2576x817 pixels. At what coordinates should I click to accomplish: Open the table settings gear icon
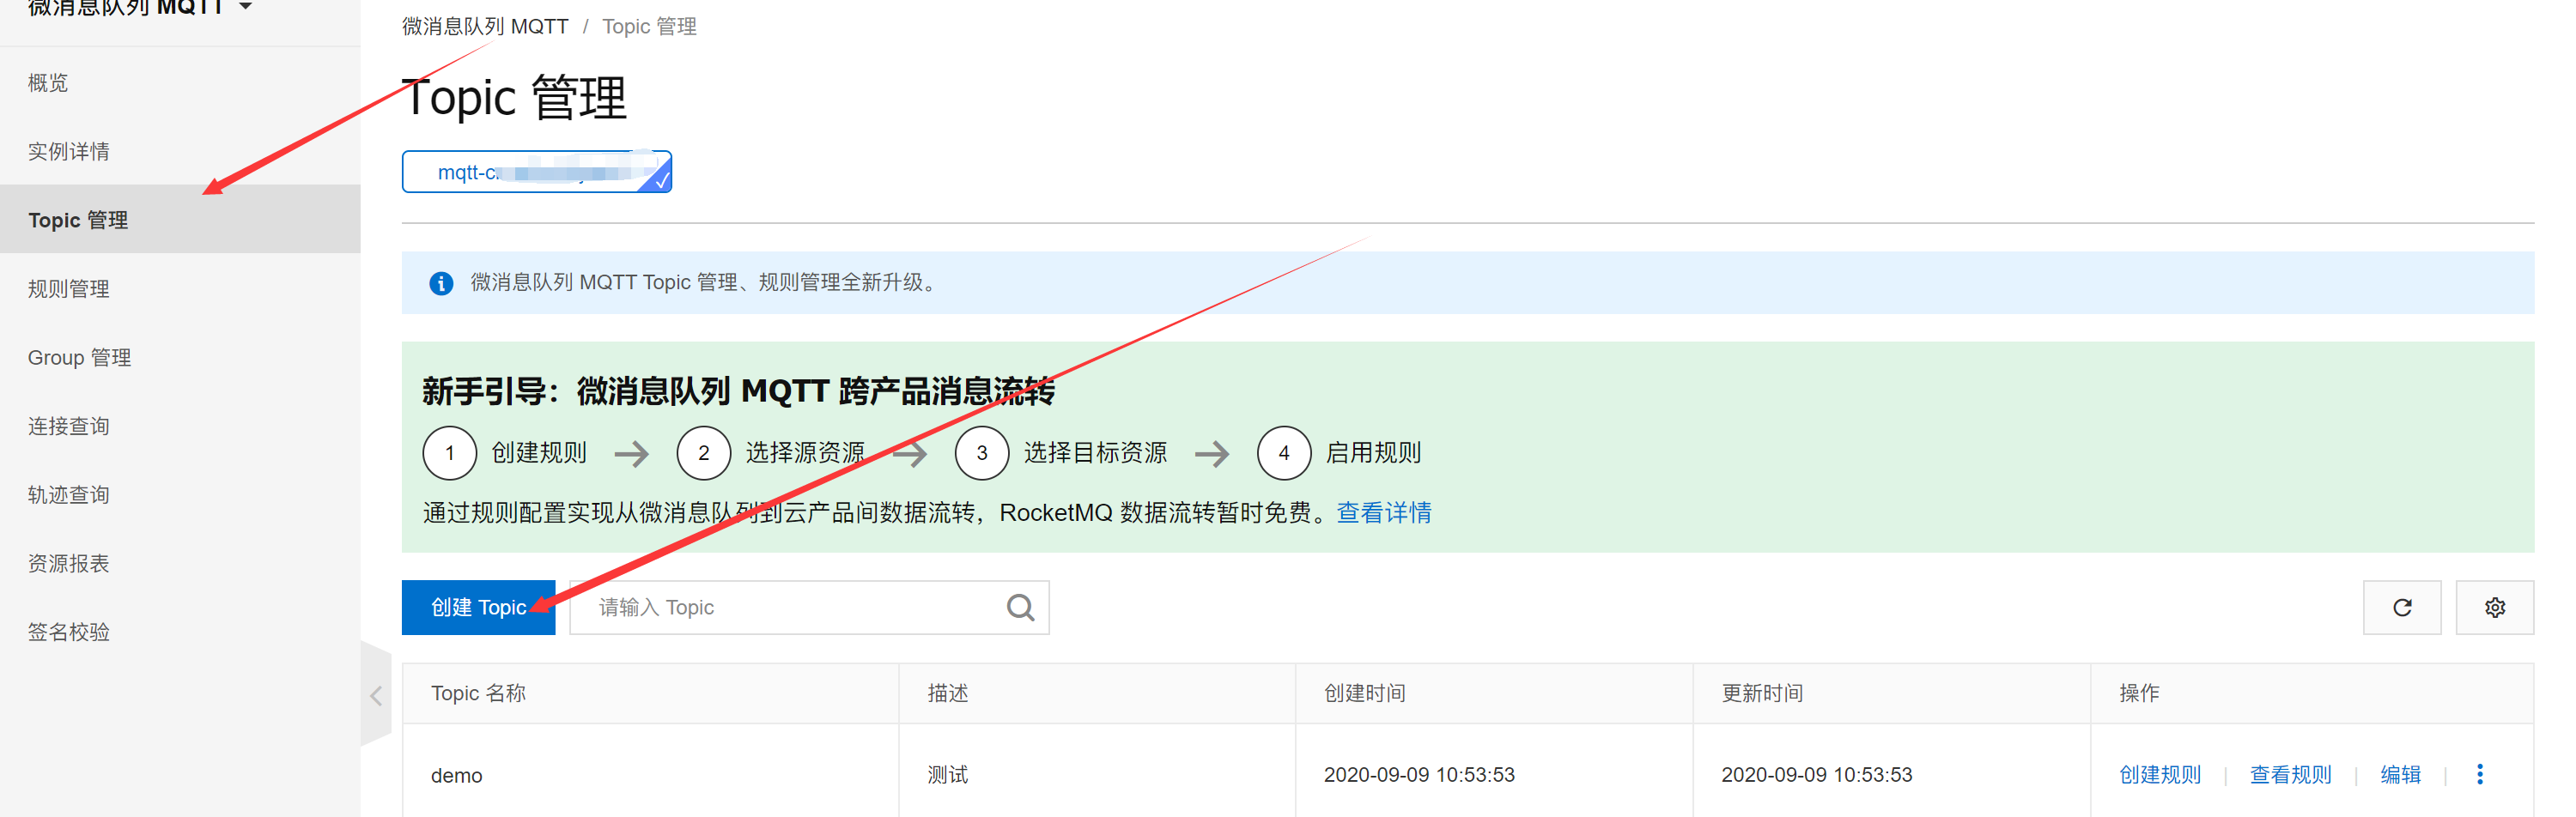tap(2494, 607)
